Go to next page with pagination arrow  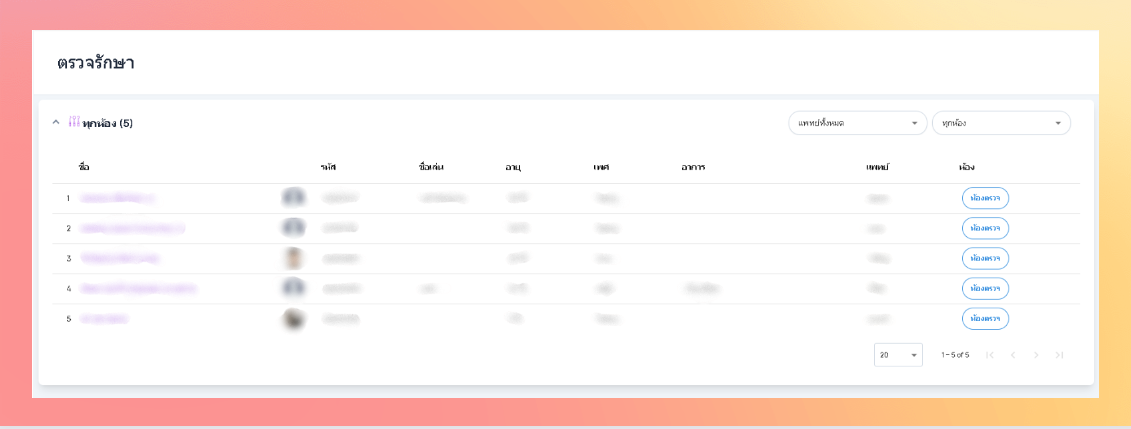click(1037, 355)
